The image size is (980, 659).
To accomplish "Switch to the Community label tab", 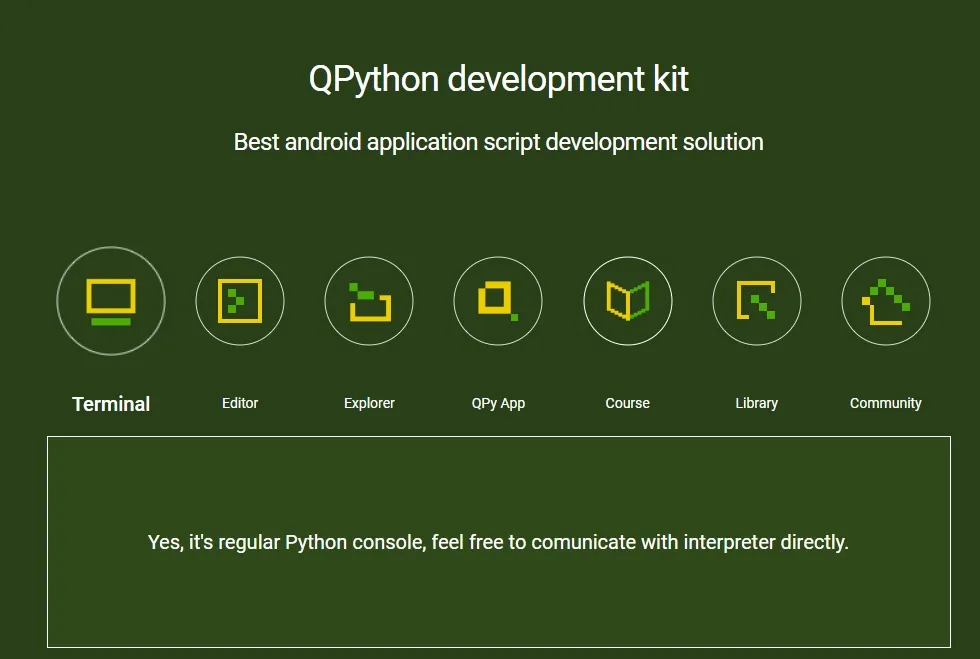I will (x=886, y=403).
